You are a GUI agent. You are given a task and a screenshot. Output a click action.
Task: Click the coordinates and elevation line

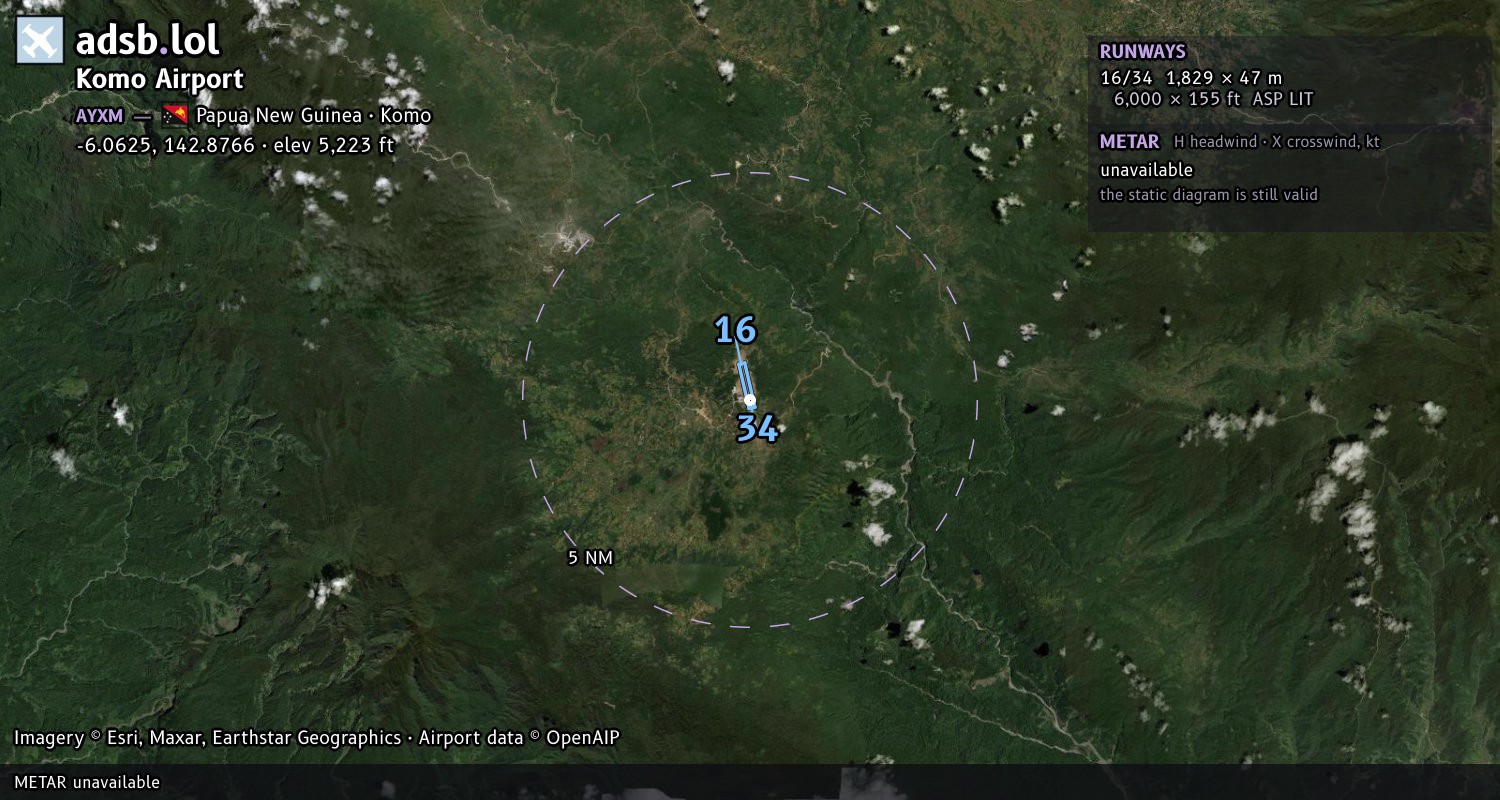click(235, 145)
